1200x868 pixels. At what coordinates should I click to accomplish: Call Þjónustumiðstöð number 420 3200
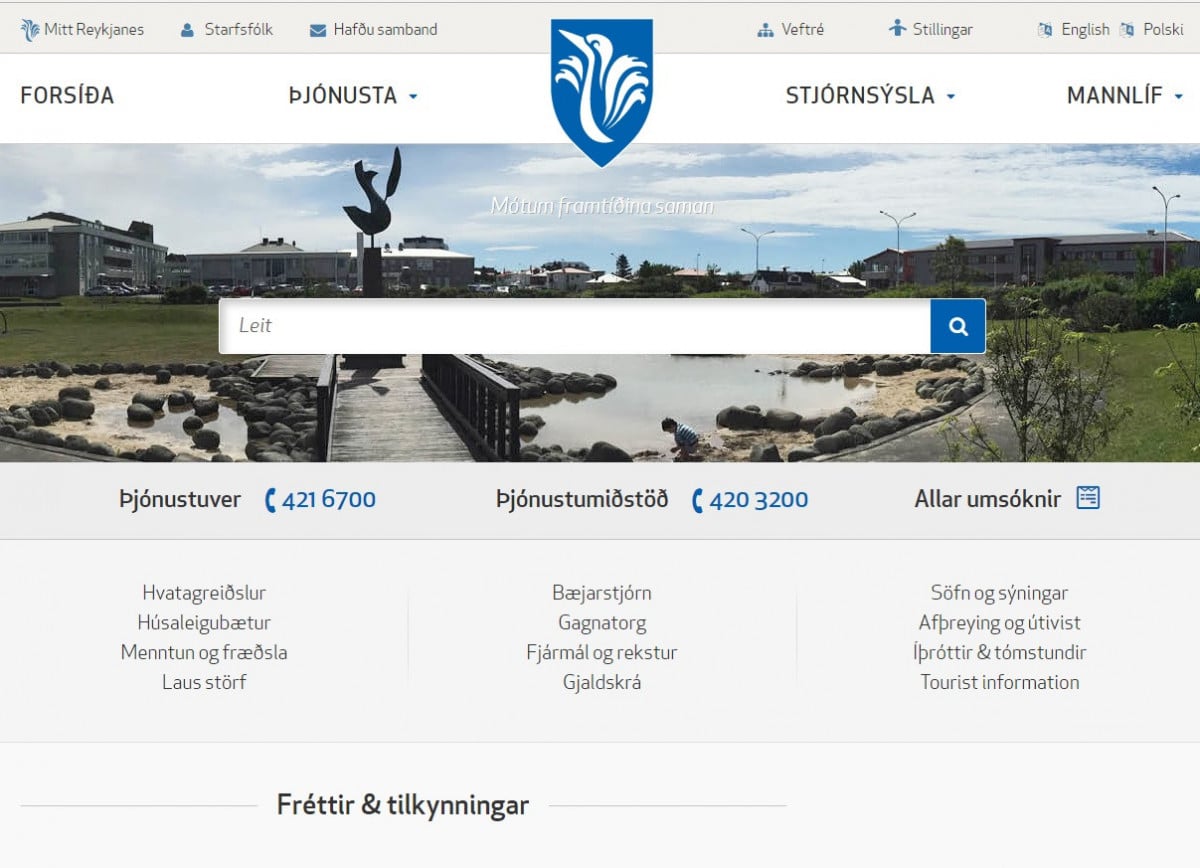coord(758,499)
